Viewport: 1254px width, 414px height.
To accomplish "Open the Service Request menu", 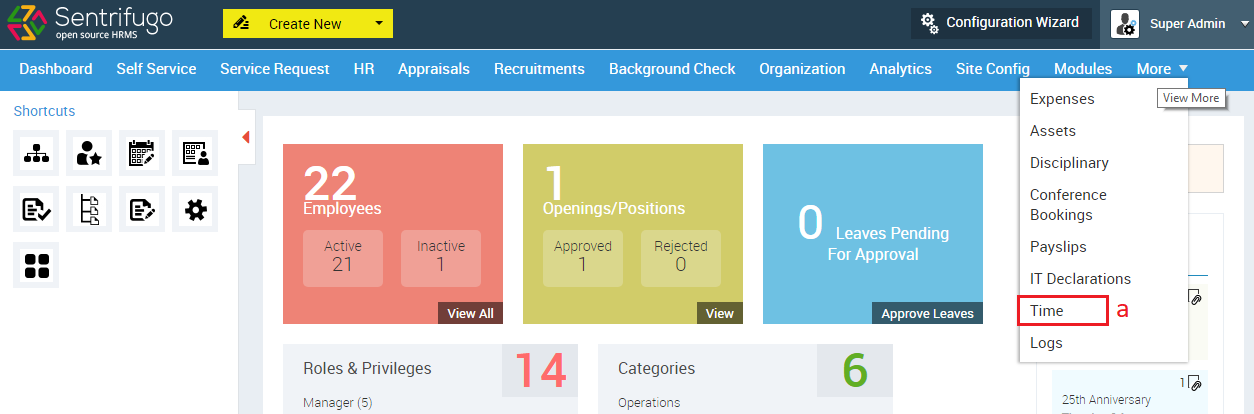I will tap(275, 69).
